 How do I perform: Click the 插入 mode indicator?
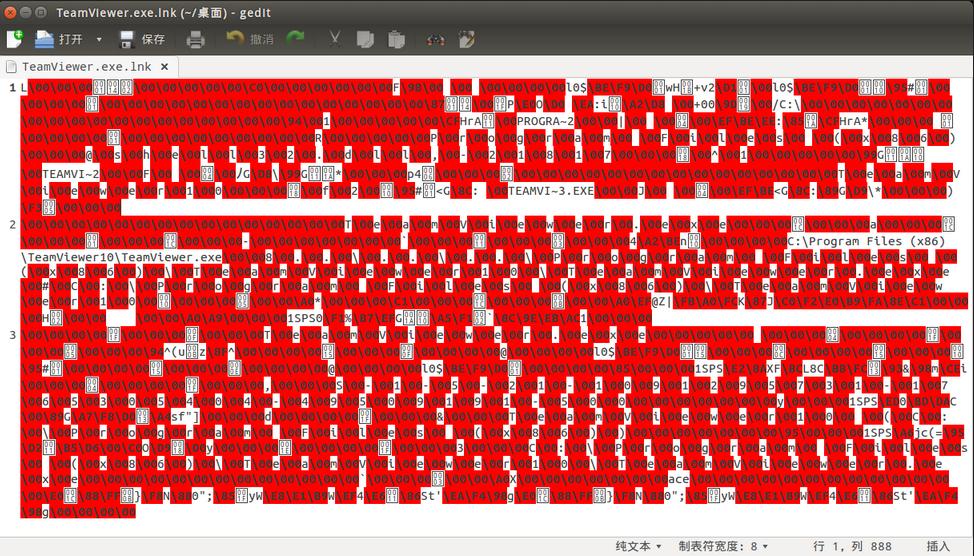[938, 546]
